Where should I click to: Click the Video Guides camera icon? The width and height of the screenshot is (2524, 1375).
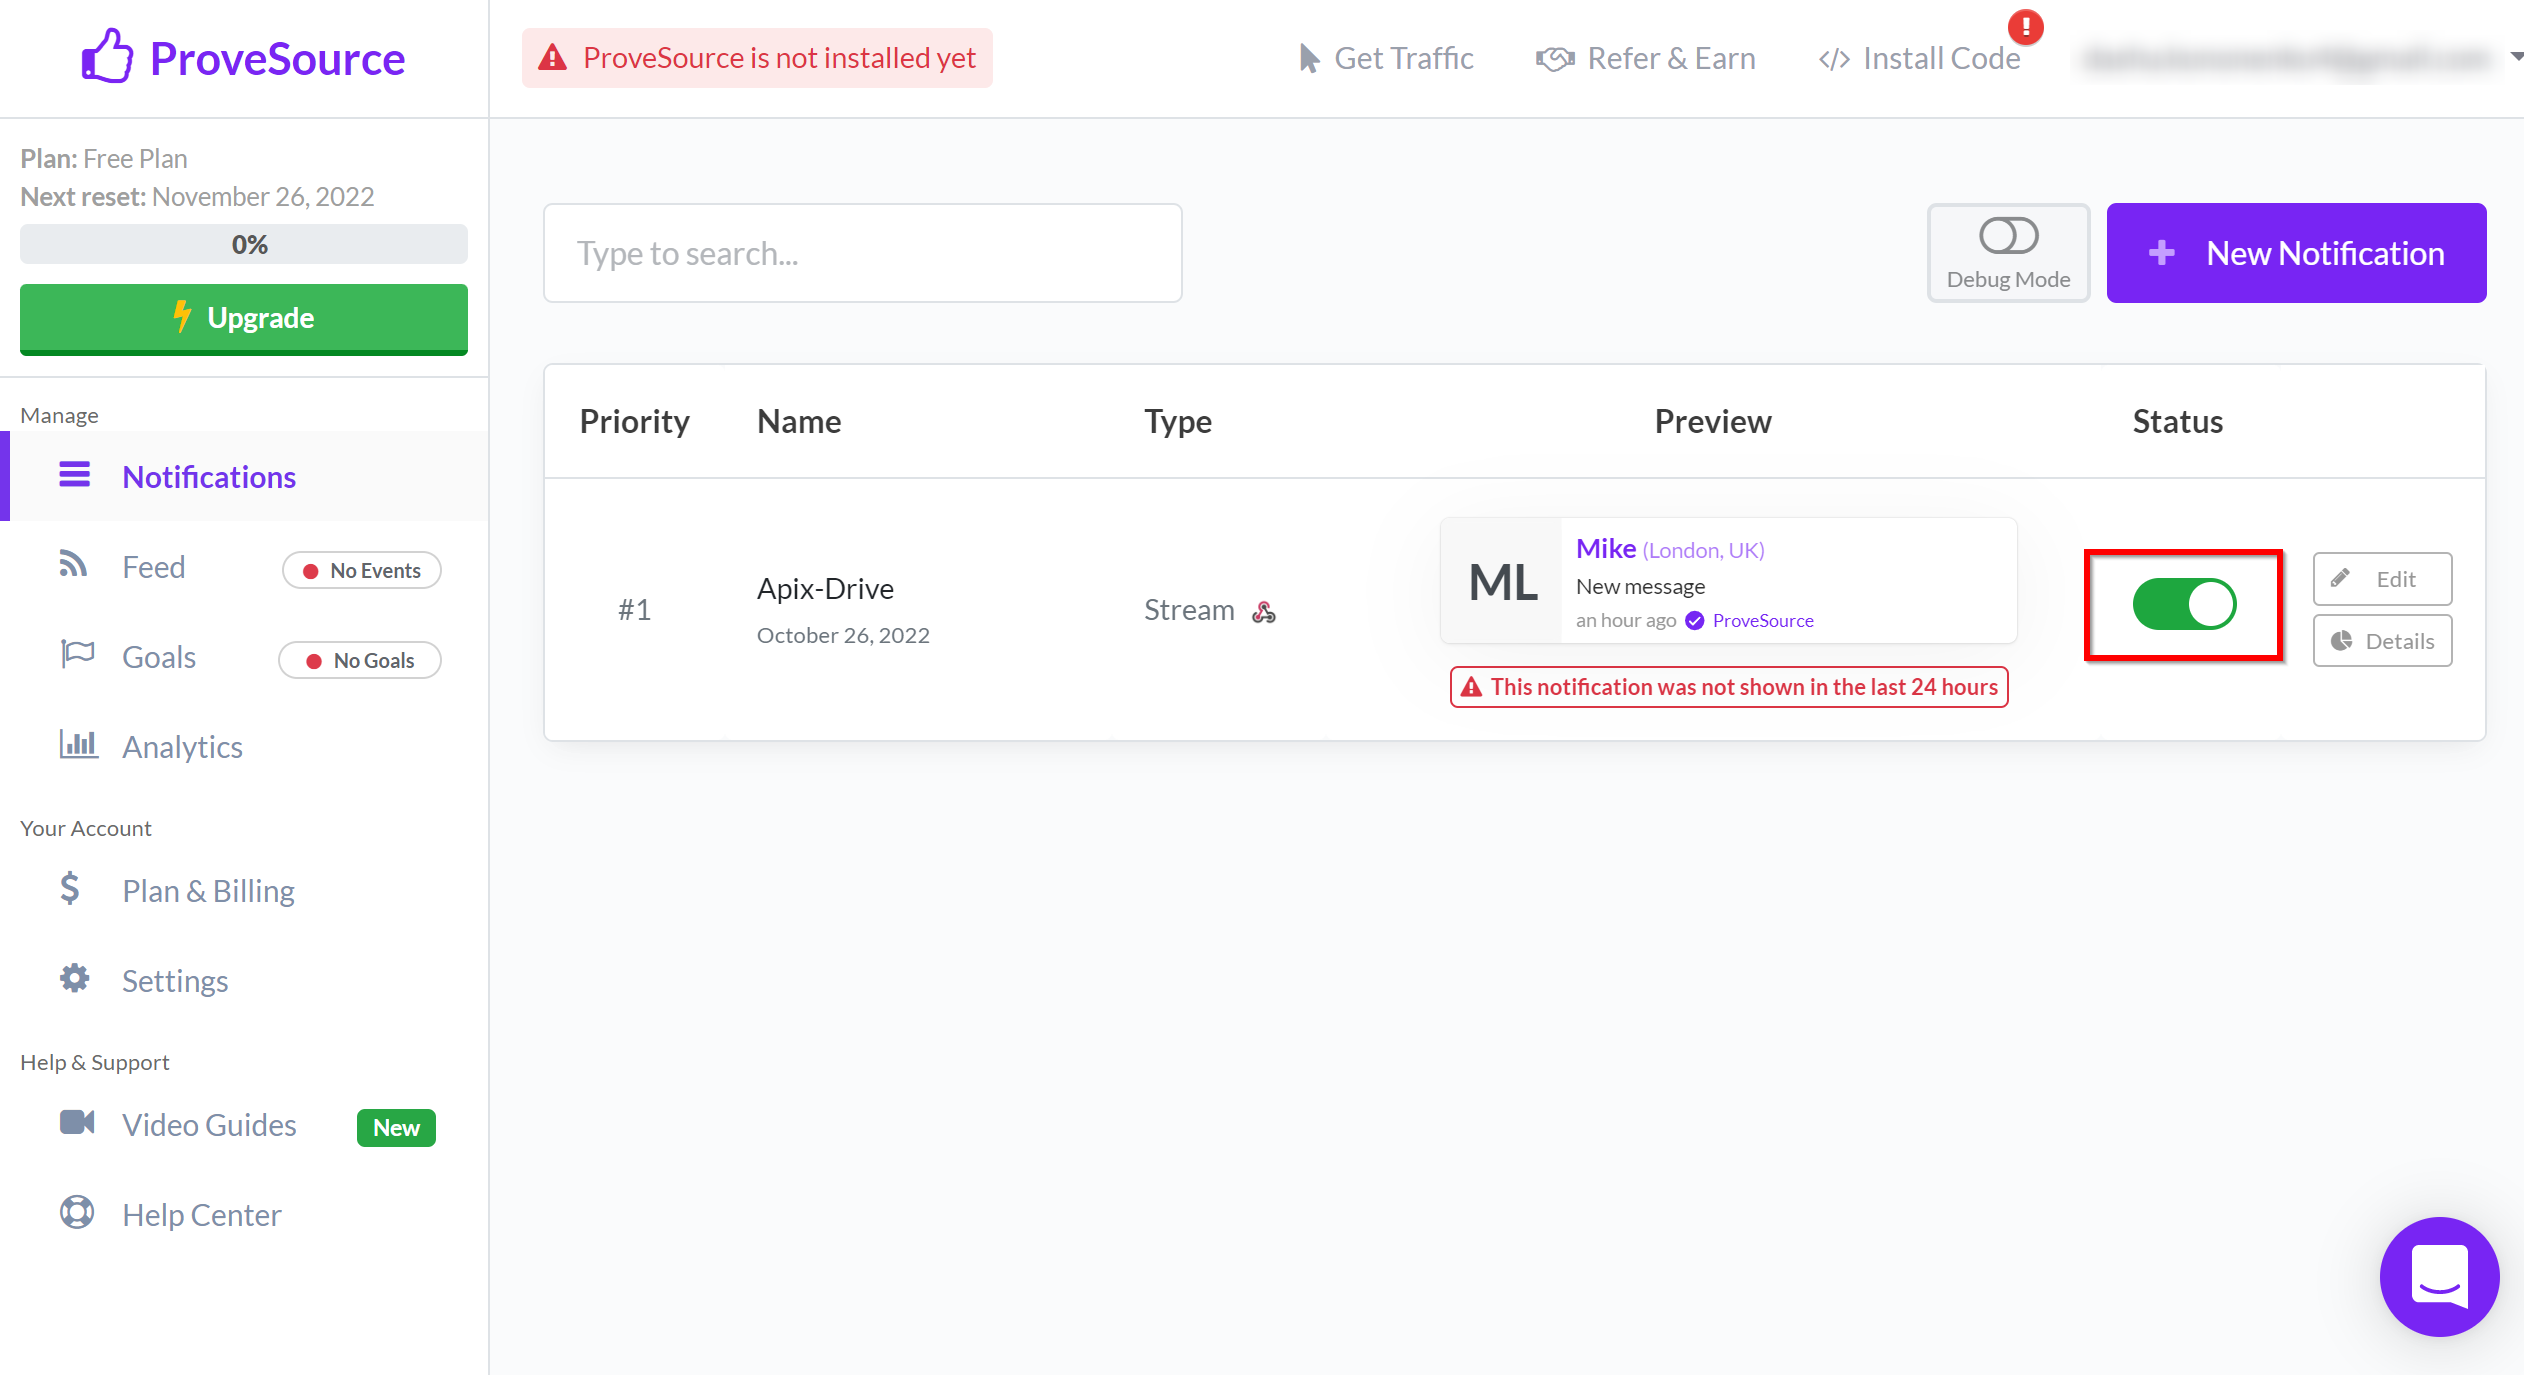tap(78, 1124)
